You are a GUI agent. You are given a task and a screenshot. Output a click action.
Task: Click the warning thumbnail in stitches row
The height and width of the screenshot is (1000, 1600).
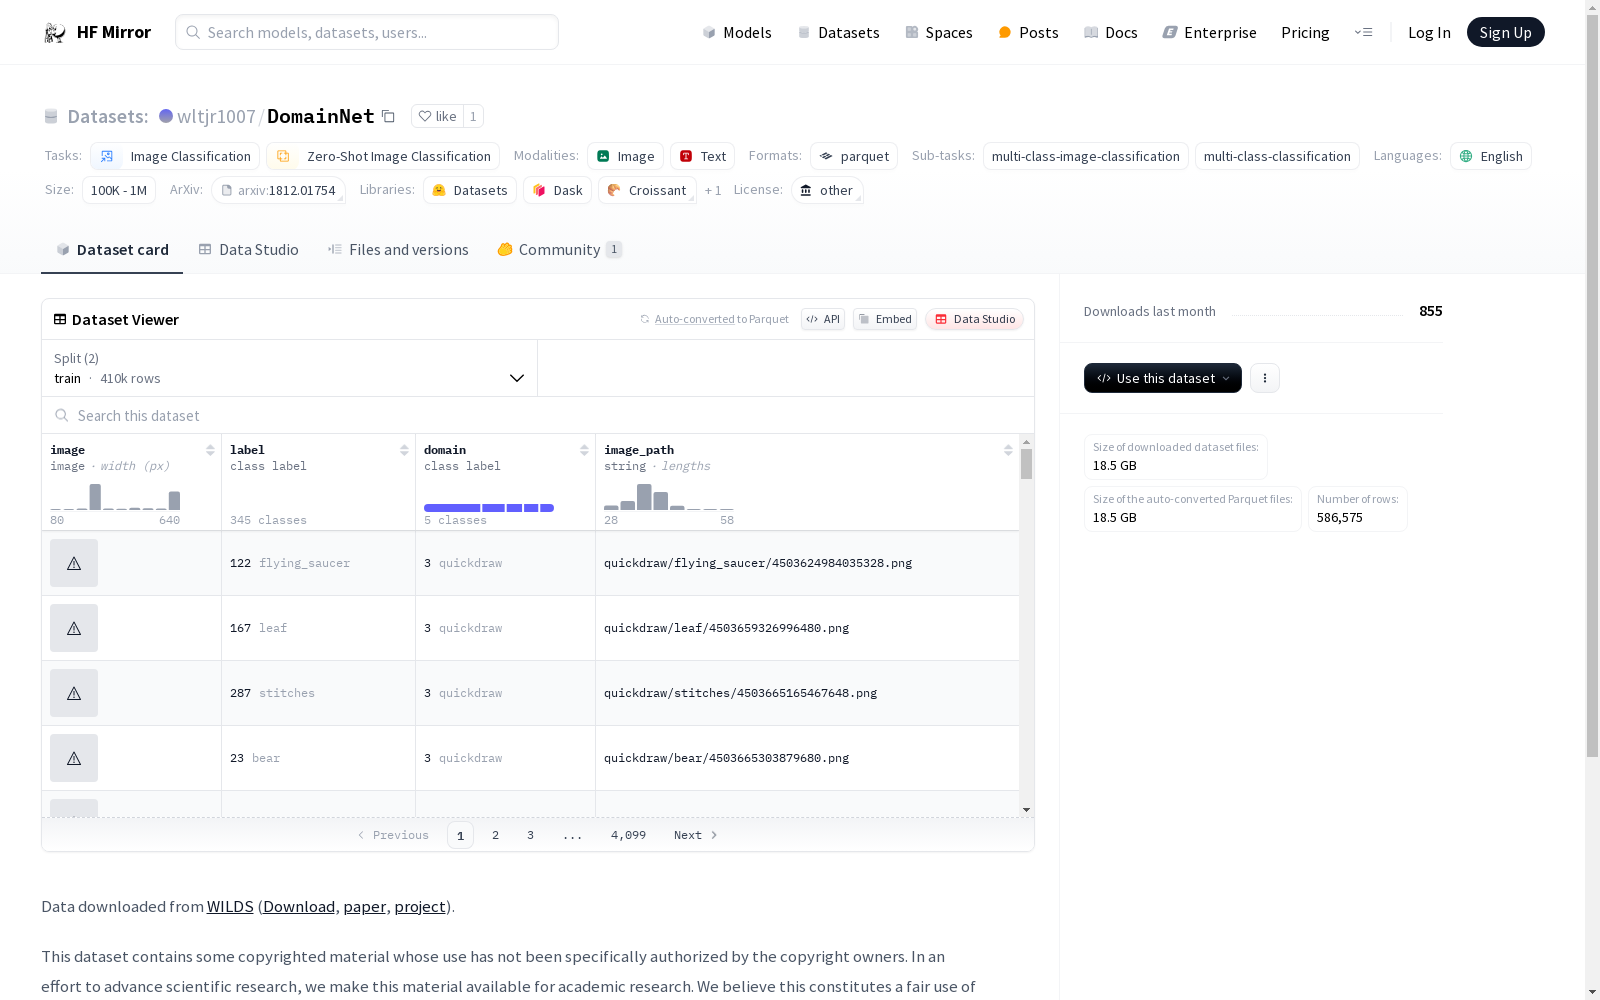74,693
